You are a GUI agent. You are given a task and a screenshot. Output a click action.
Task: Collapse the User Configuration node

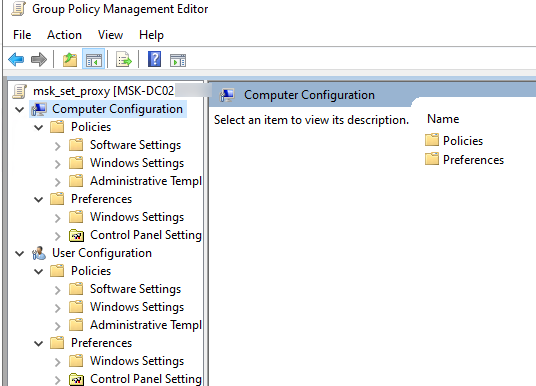tap(20, 254)
